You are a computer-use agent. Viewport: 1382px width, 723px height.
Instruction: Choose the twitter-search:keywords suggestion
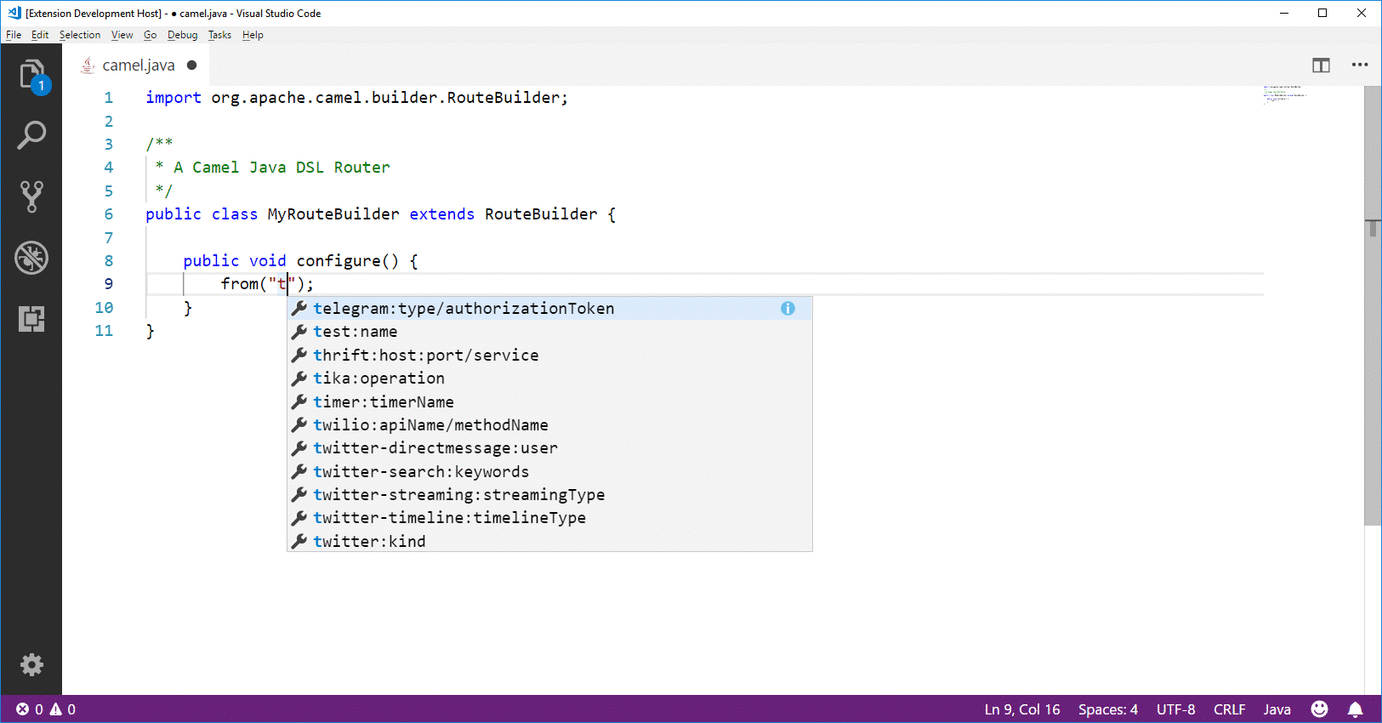pos(549,472)
